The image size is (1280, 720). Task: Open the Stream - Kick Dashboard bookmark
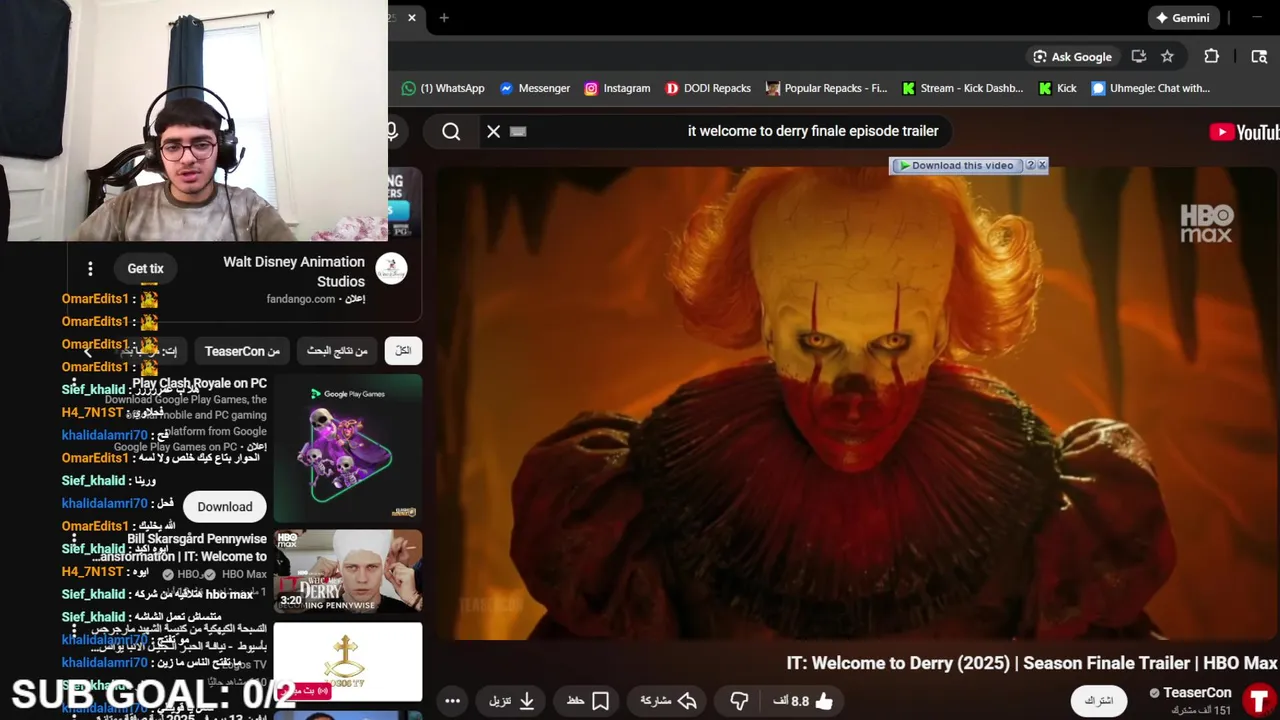coord(963,88)
